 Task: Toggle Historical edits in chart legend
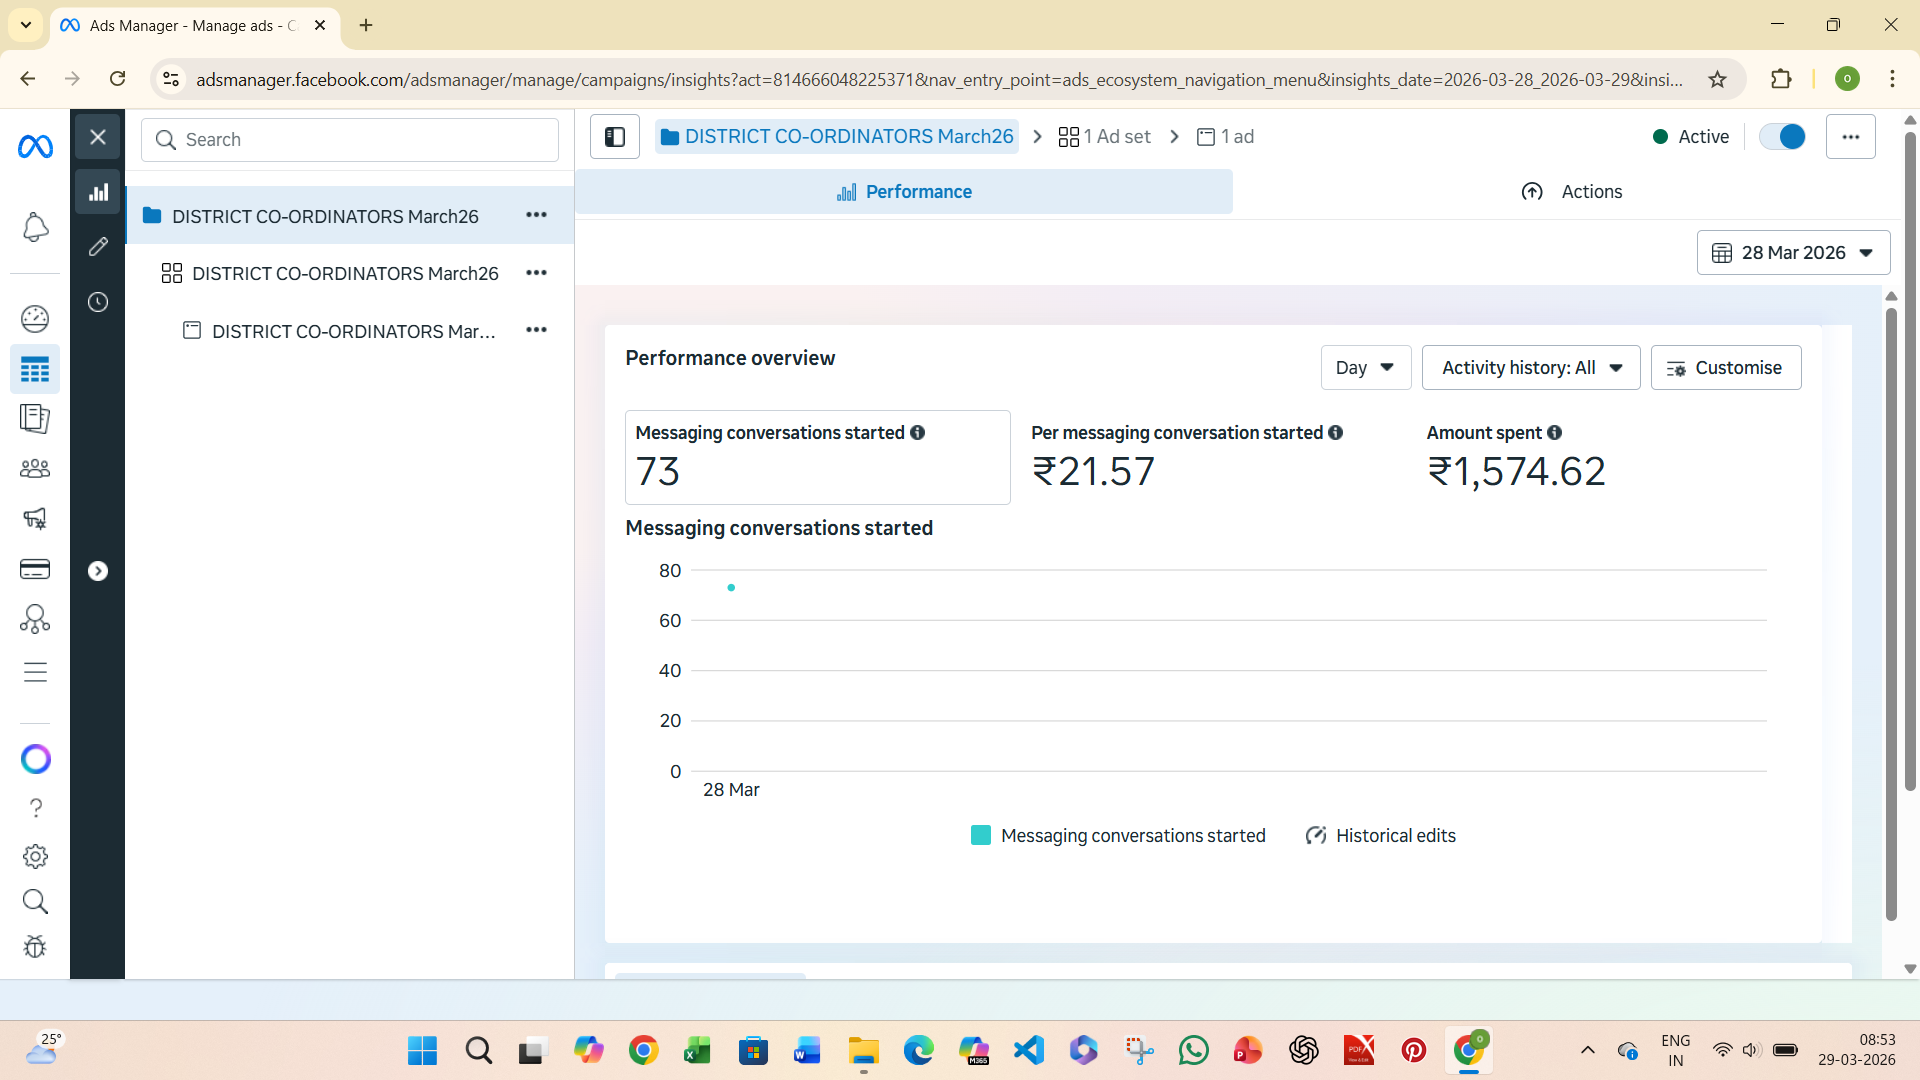point(1381,836)
